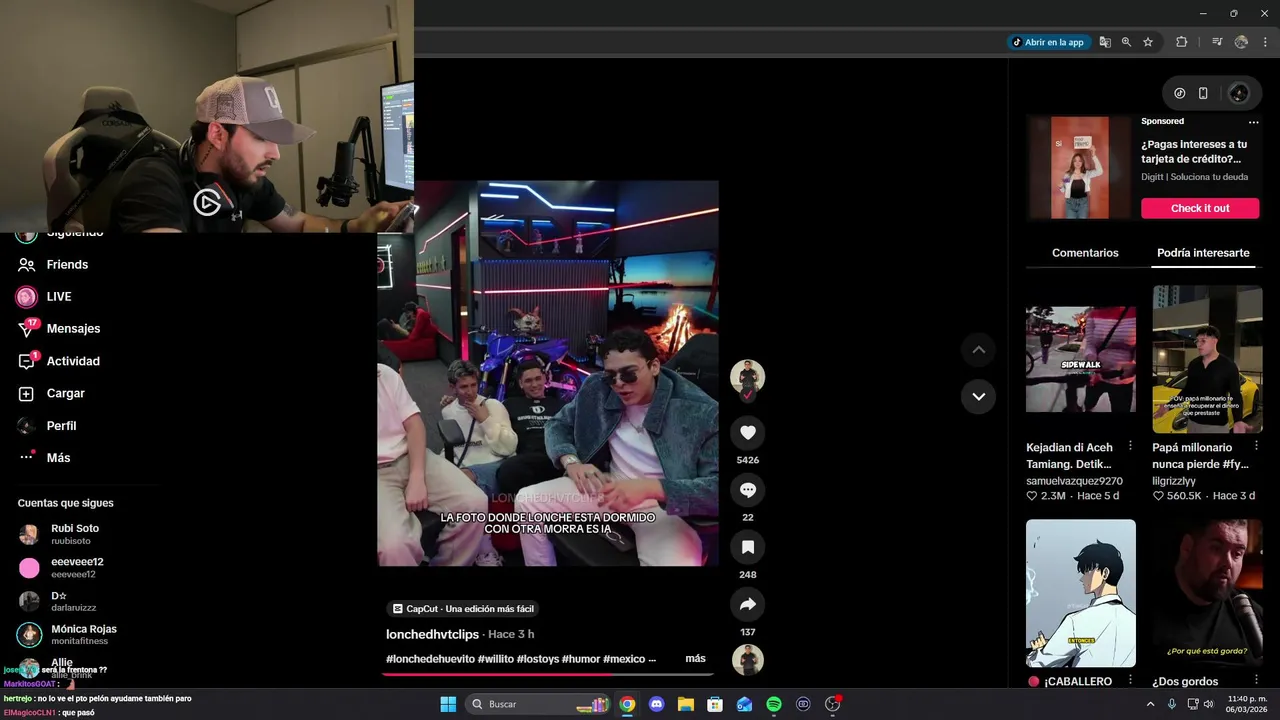Click the #humor hashtag

581,658
